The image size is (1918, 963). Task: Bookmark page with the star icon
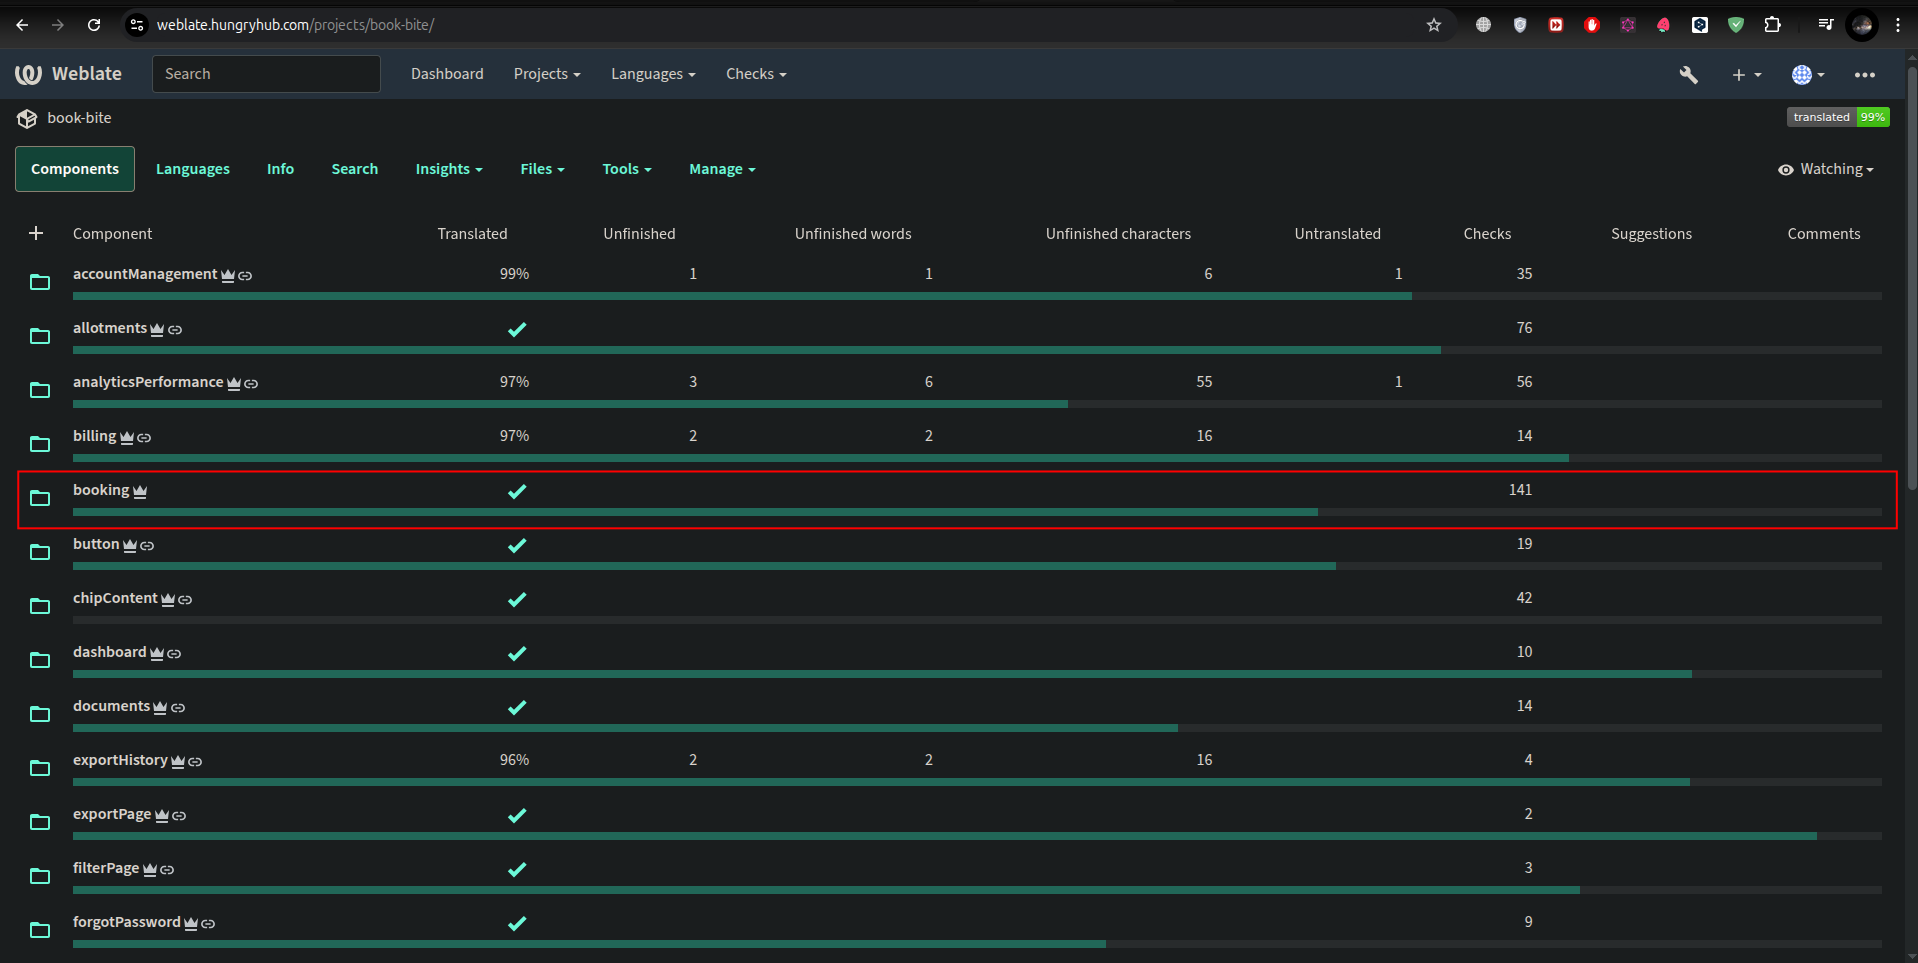(1433, 25)
